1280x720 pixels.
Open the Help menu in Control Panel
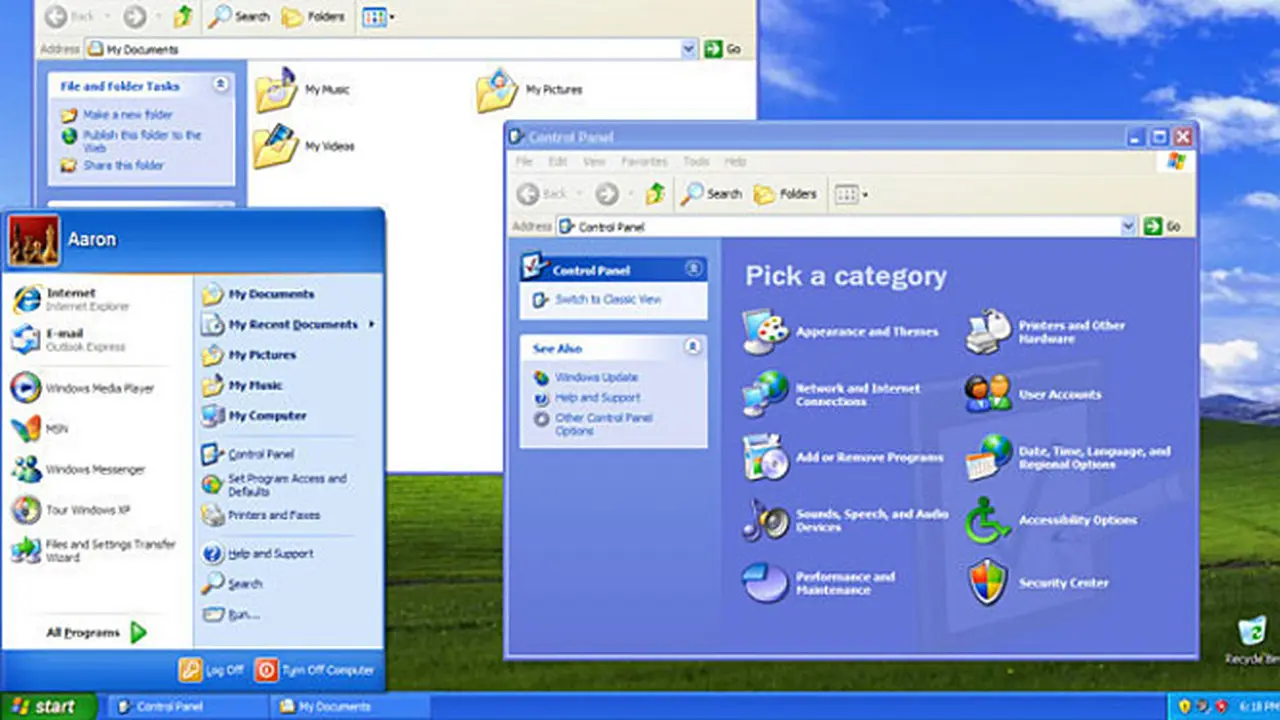point(735,161)
